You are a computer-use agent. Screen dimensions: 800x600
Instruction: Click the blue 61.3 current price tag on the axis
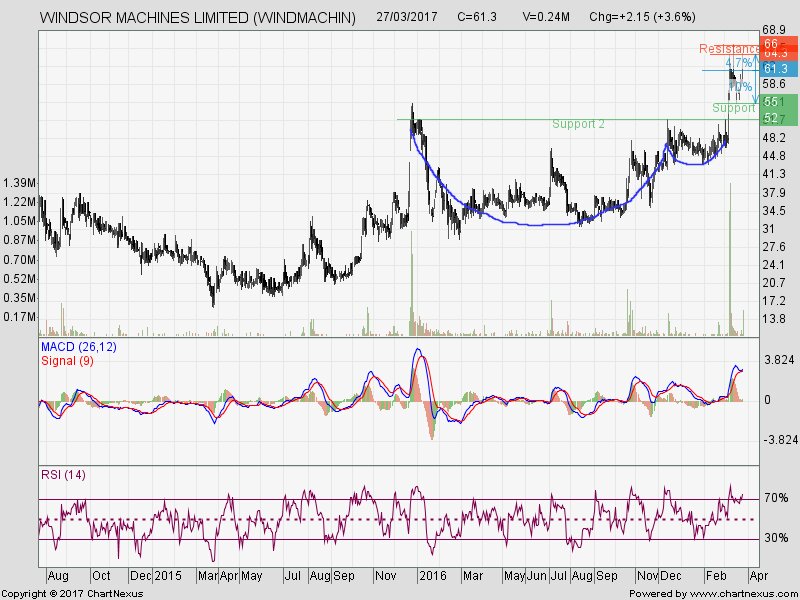[779, 69]
